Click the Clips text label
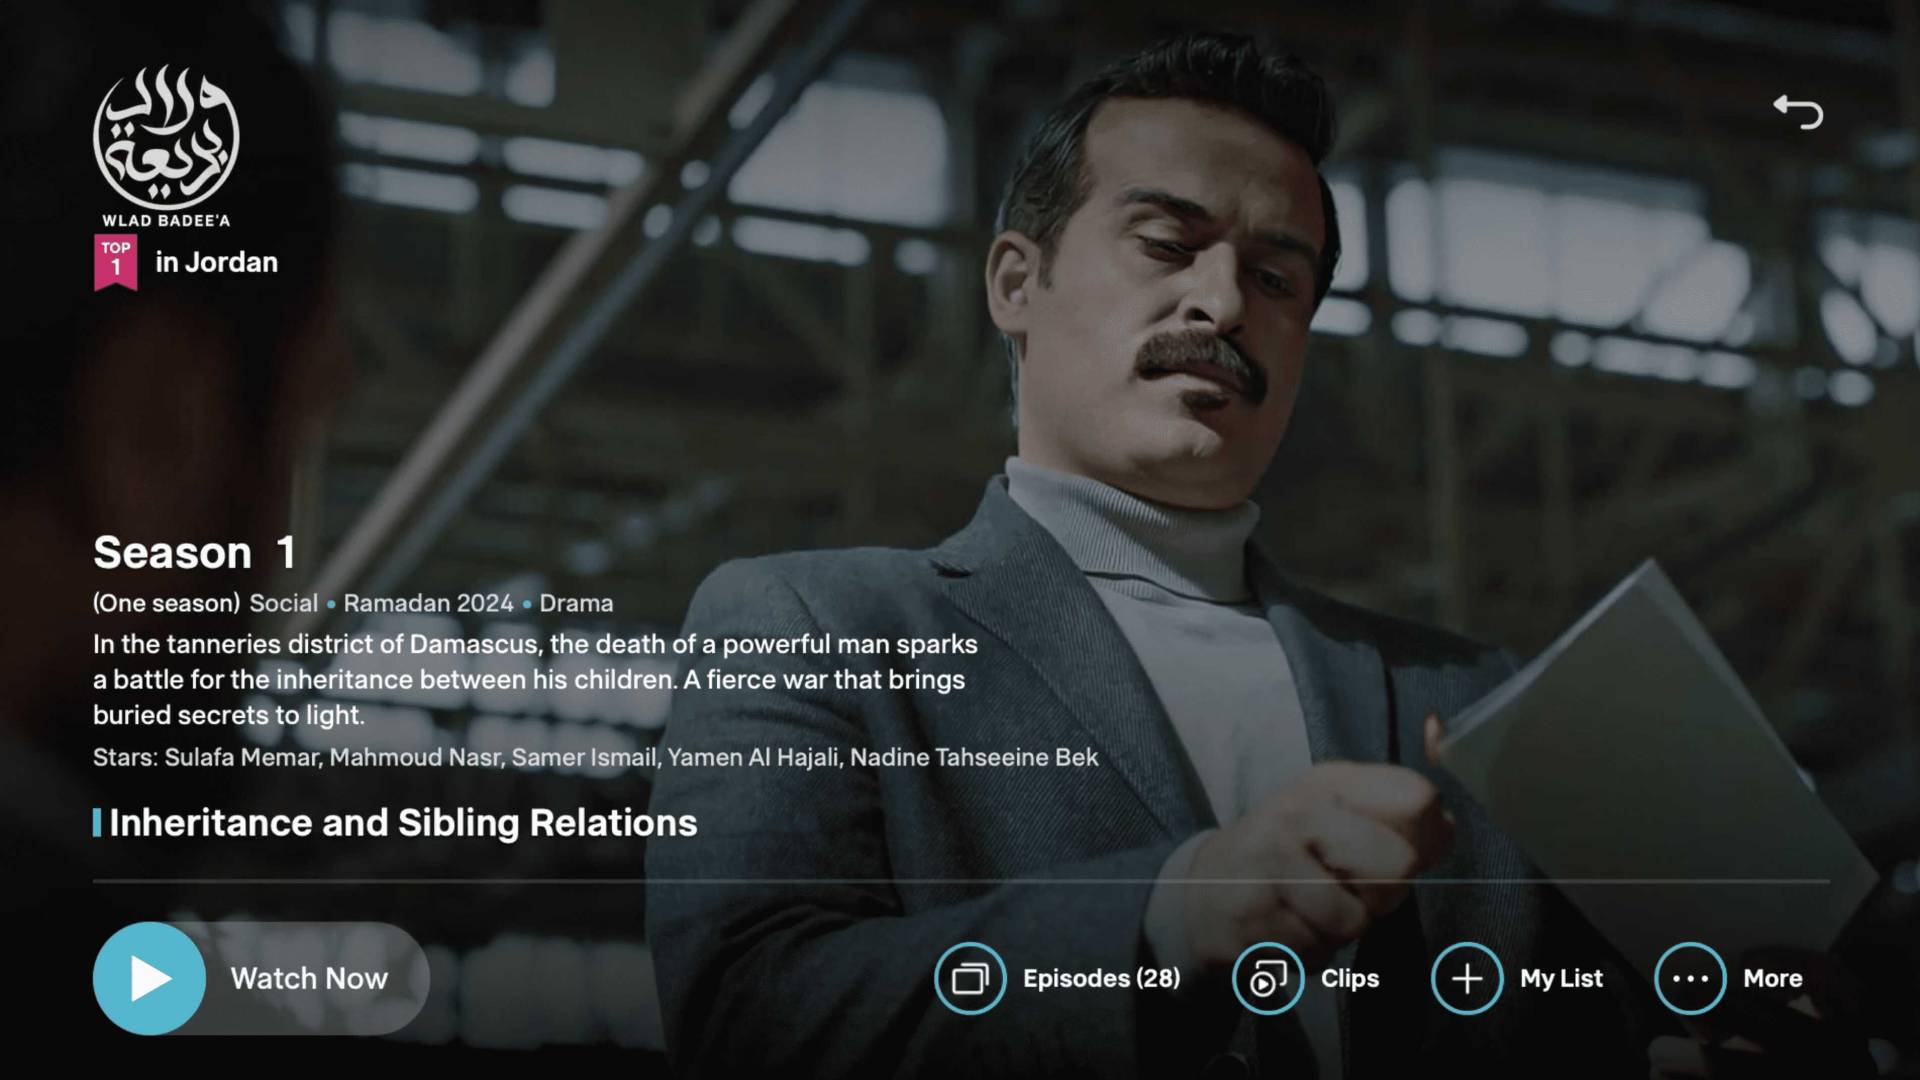This screenshot has height=1080, width=1920. tap(1349, 978)
